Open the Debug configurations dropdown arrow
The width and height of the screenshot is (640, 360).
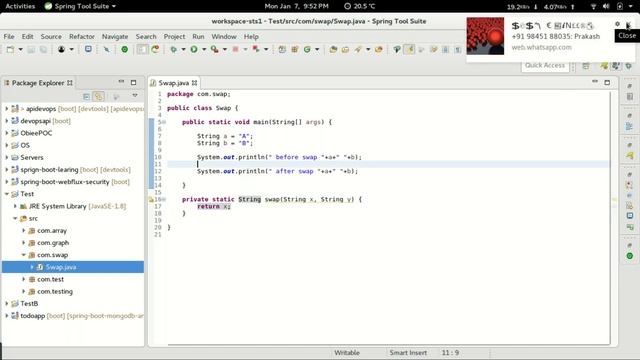point(183,49)
